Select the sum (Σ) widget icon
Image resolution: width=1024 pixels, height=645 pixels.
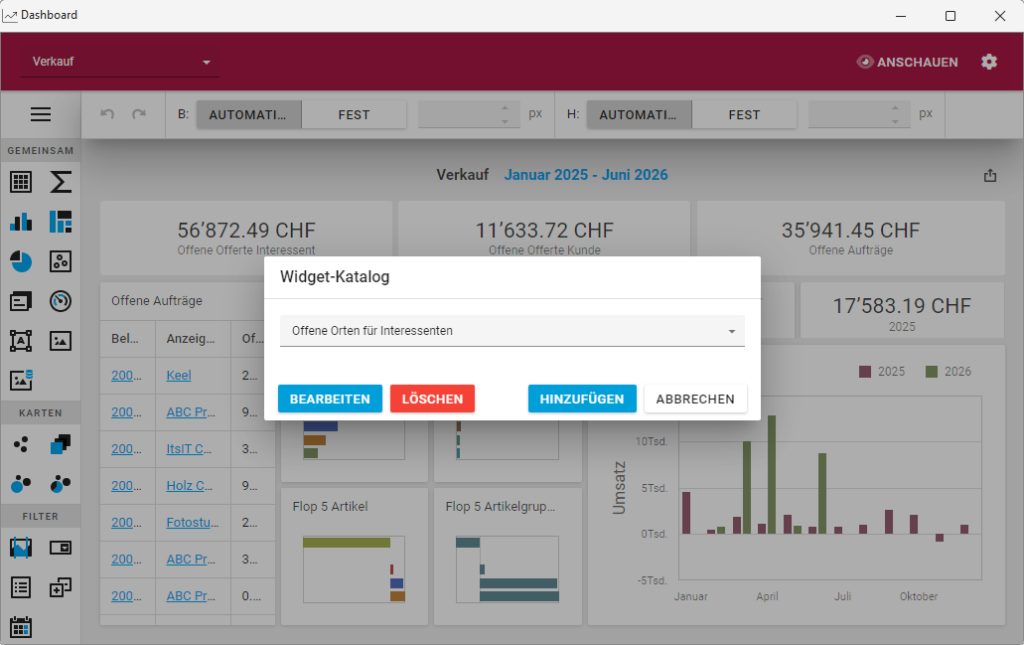pyautogui.click(x=60, y=182)
